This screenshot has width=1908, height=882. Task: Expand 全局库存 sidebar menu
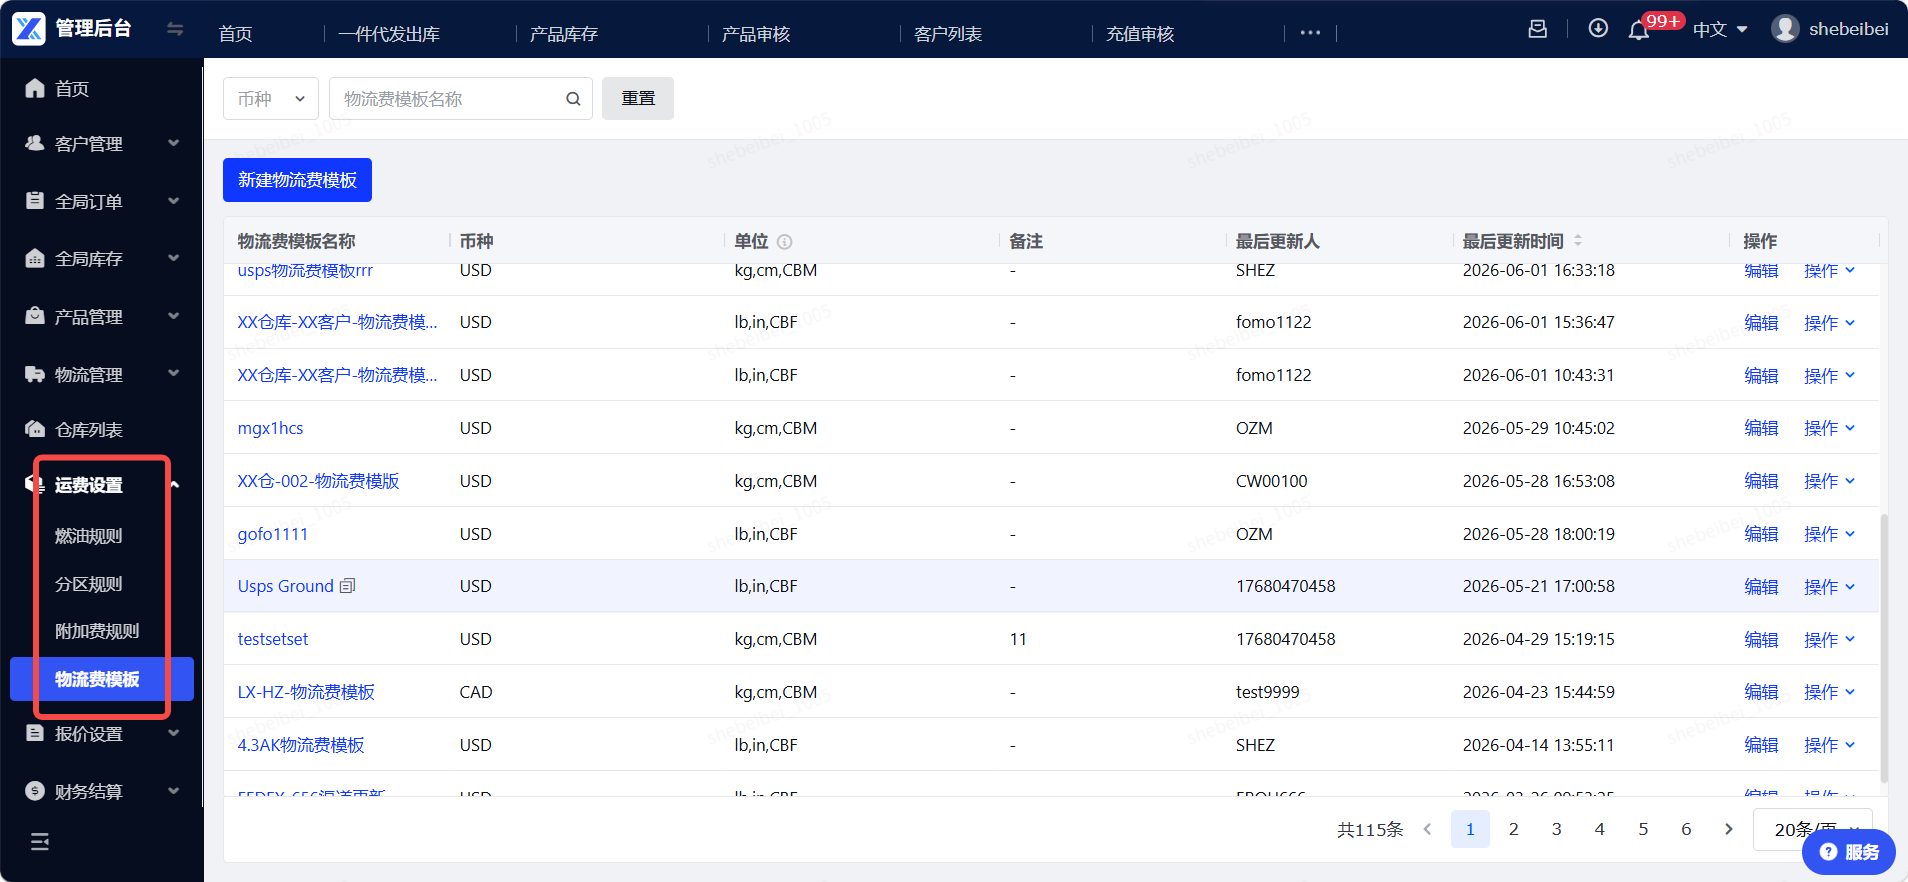(101, 259)
